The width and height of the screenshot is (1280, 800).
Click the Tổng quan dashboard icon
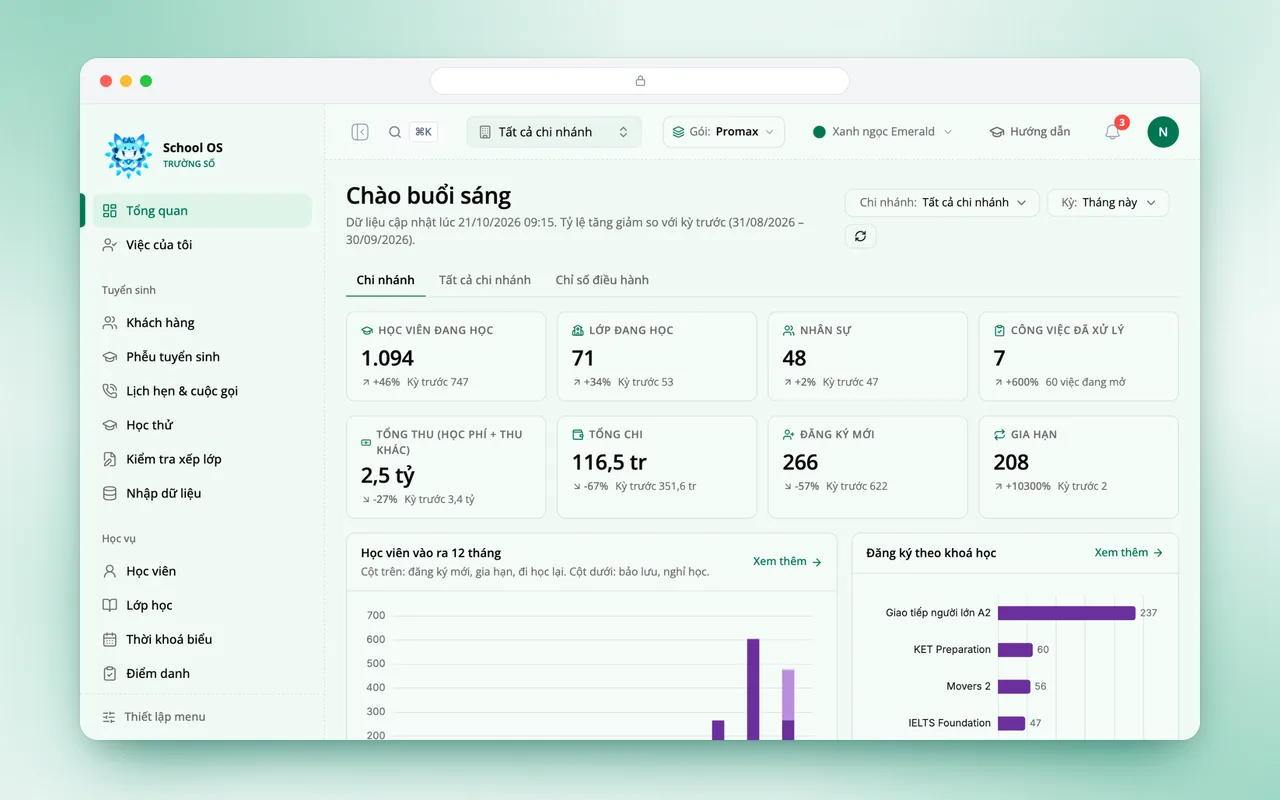coord(110,211)
